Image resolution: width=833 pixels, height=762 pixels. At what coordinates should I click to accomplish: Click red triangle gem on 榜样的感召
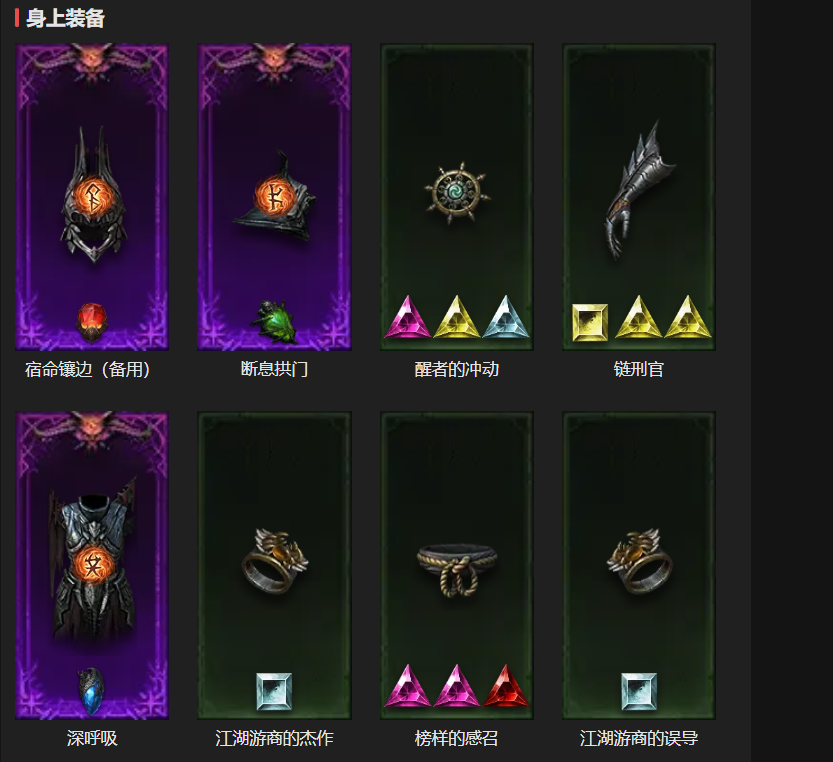pos(506,687)
